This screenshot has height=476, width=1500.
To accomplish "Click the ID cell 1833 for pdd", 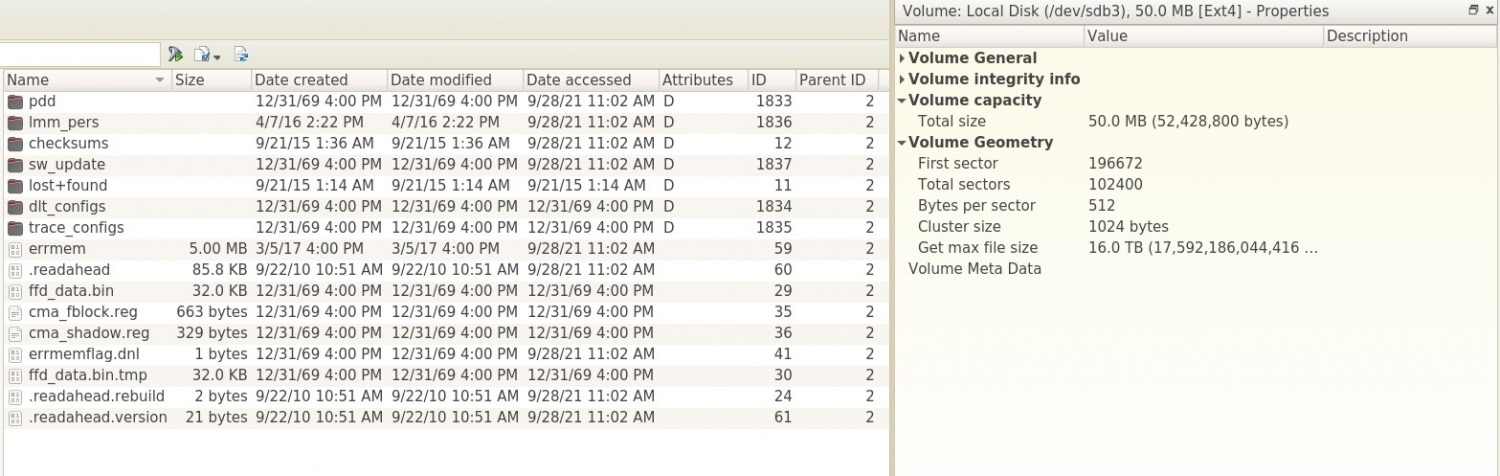I will (774, 101).
